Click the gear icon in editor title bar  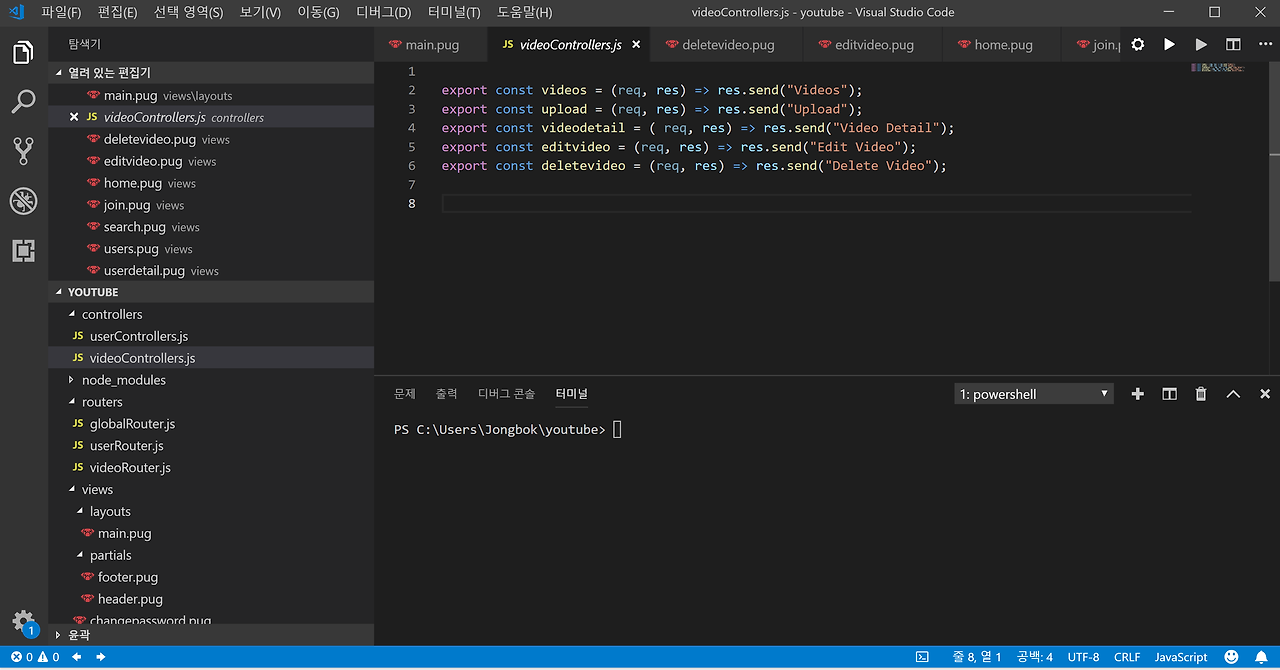[1137, 45]
